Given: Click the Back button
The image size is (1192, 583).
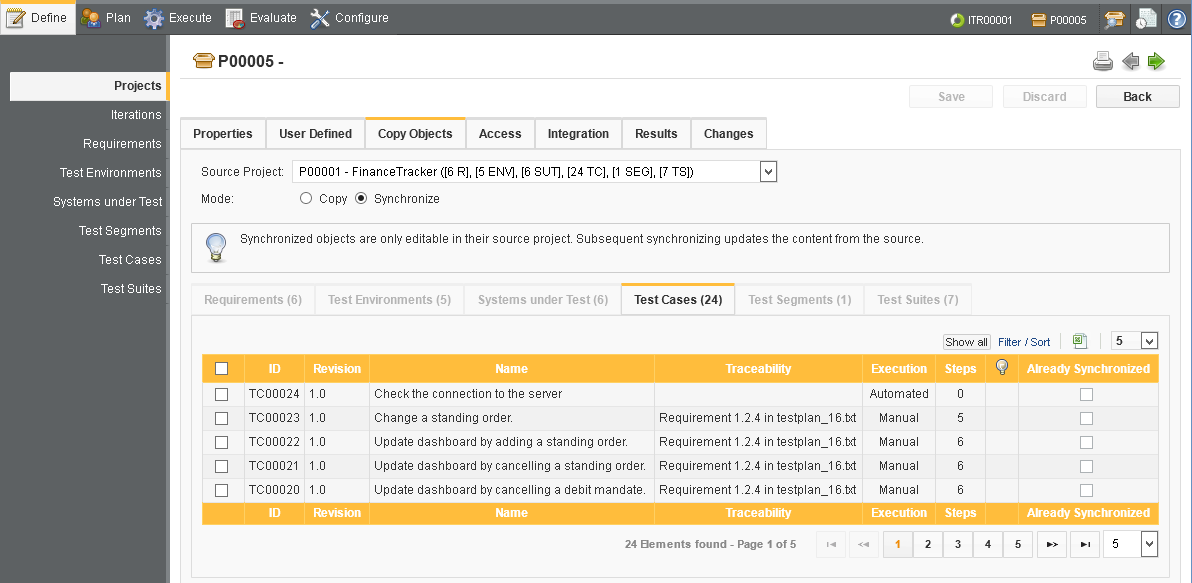Looking at the screenshot, I should pyautogui.click(x=1137, y=97).
